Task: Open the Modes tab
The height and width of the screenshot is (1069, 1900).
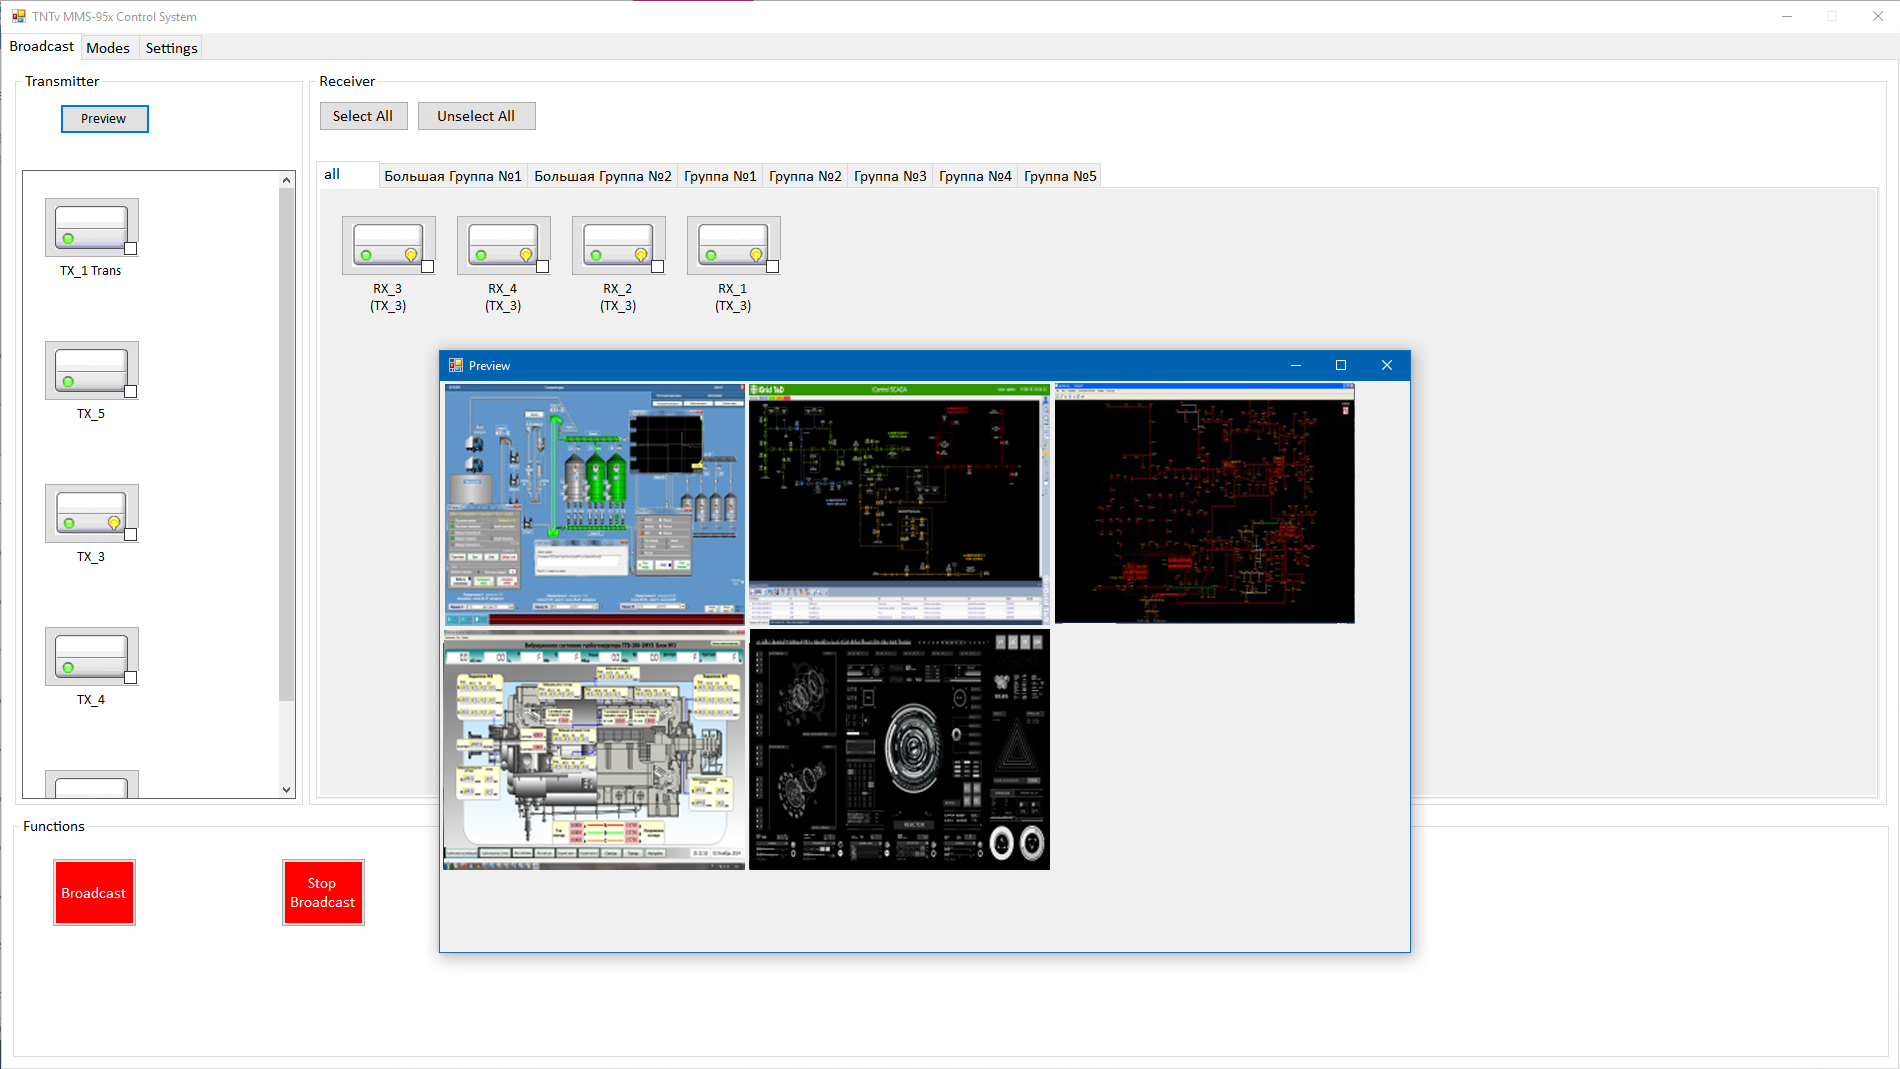Action: pos(107,48)
